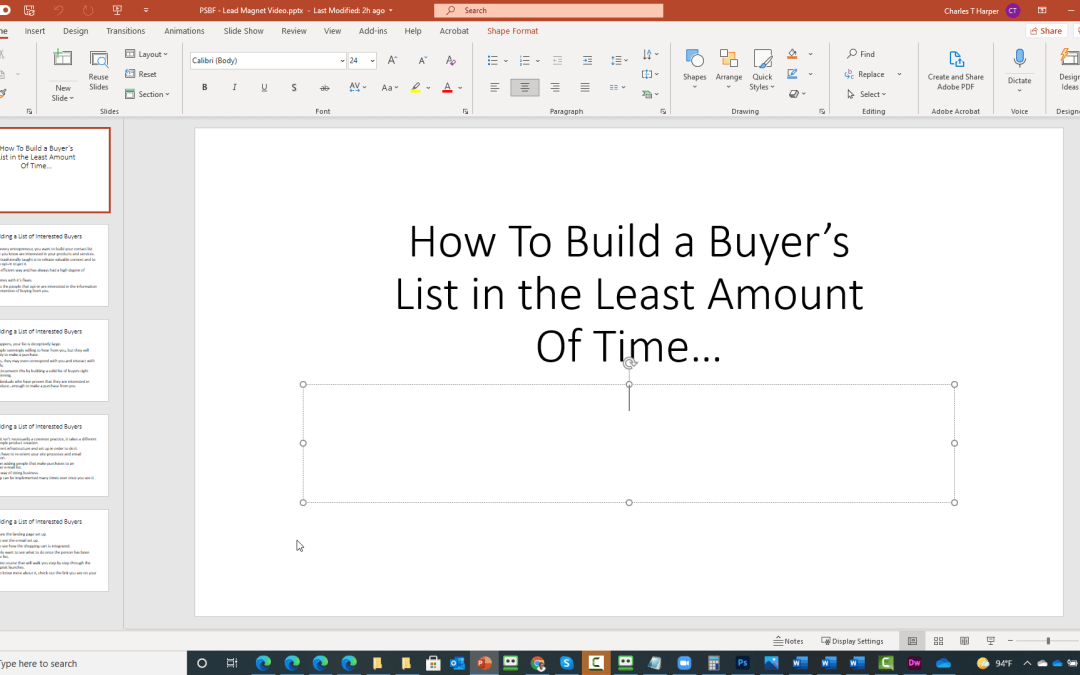Switch to Slide Sorter view

coord(938,641)
